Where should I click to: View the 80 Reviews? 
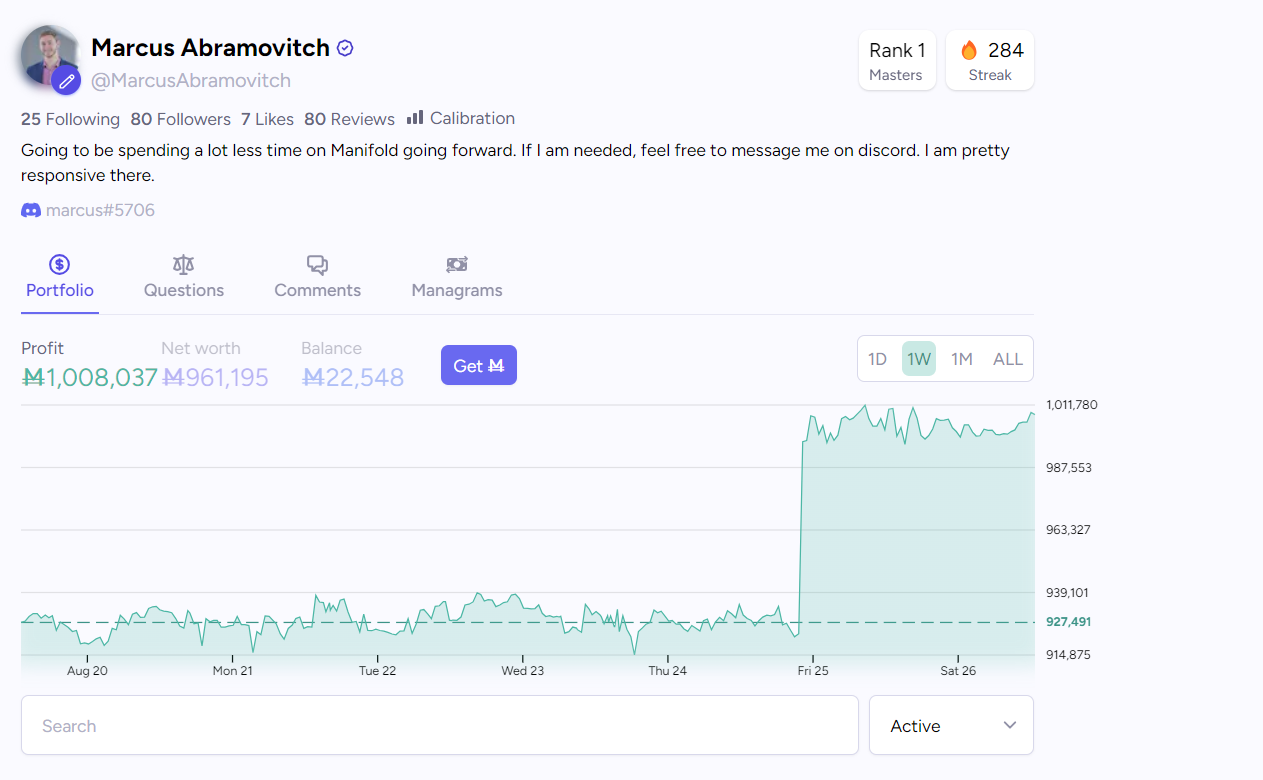tap(349, 119)
